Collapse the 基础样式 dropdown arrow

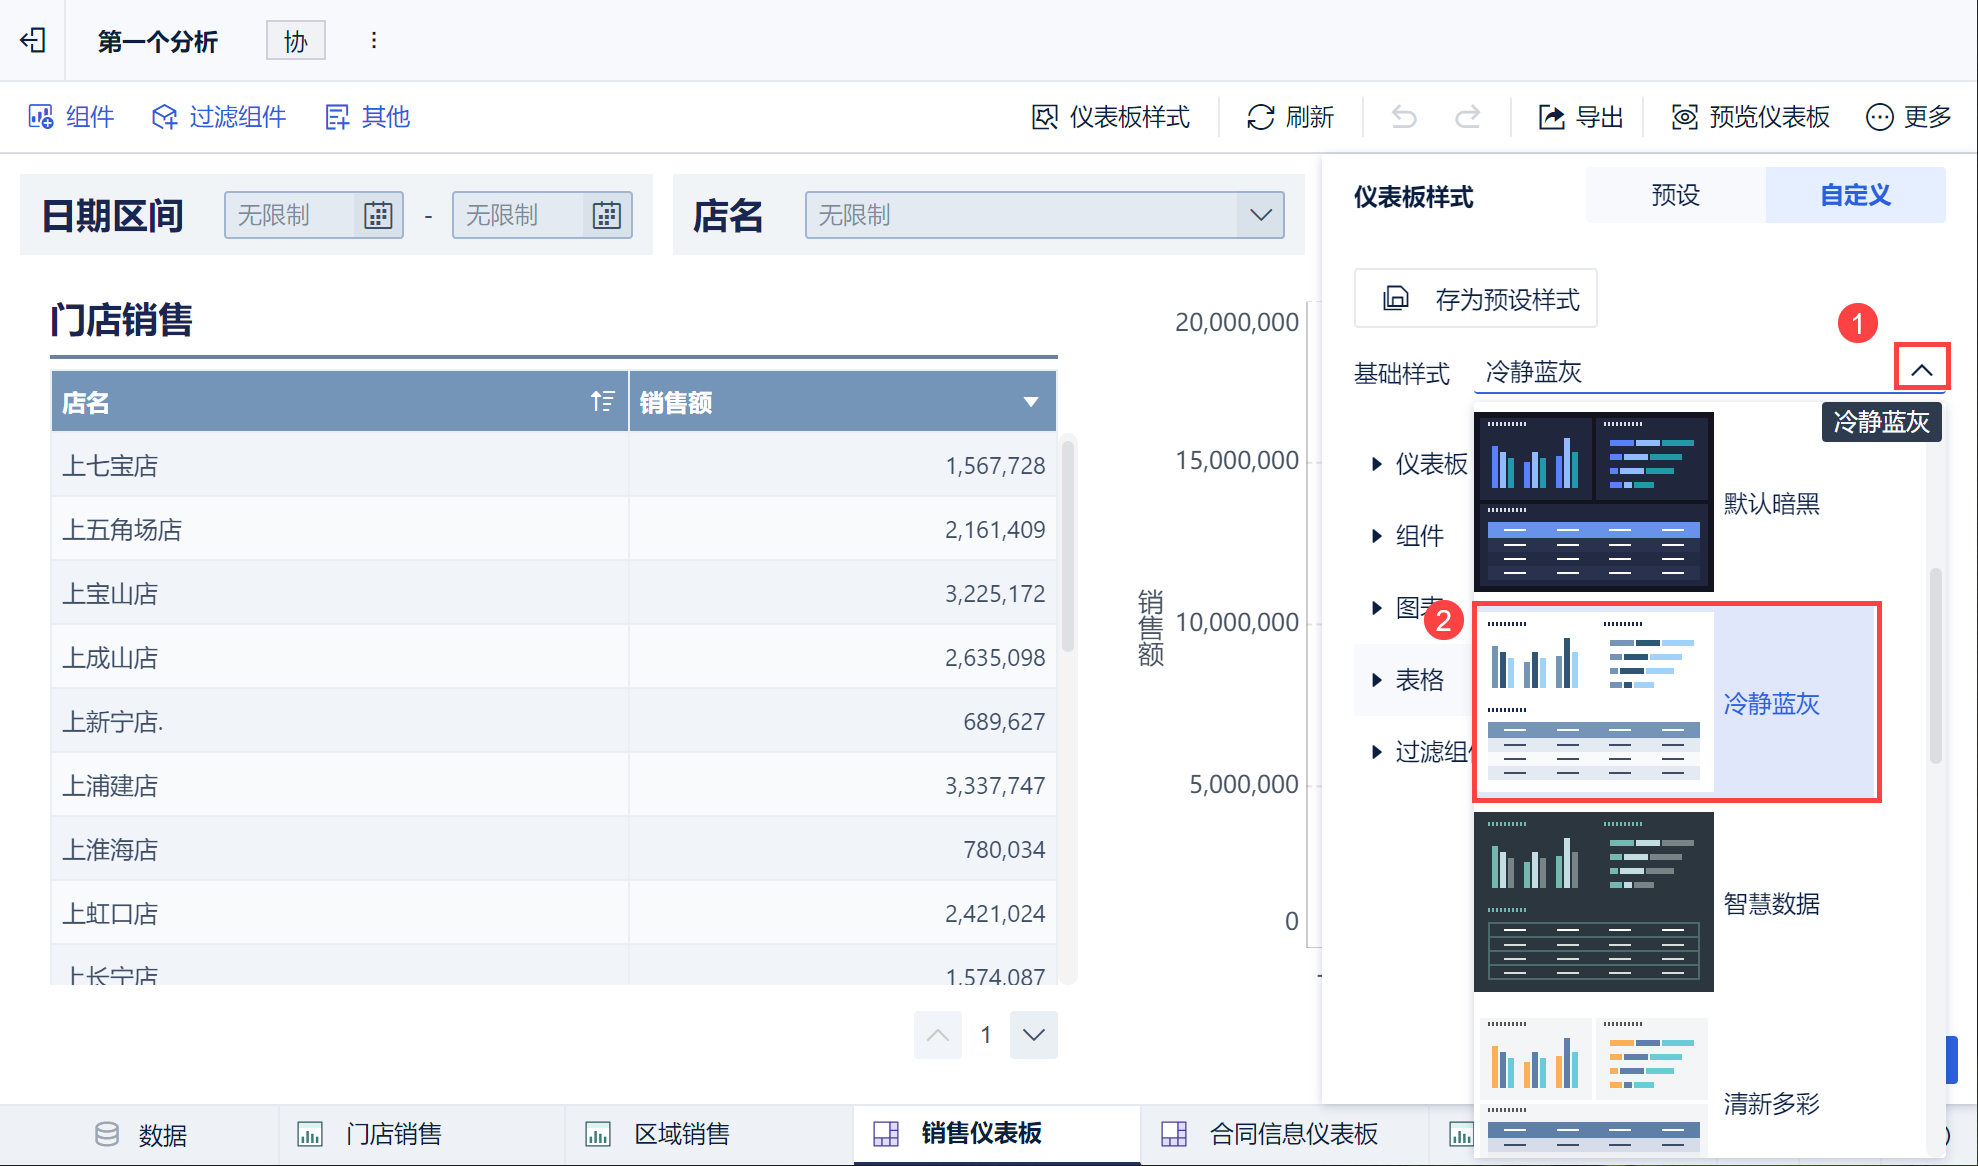tap(1921, 370)
